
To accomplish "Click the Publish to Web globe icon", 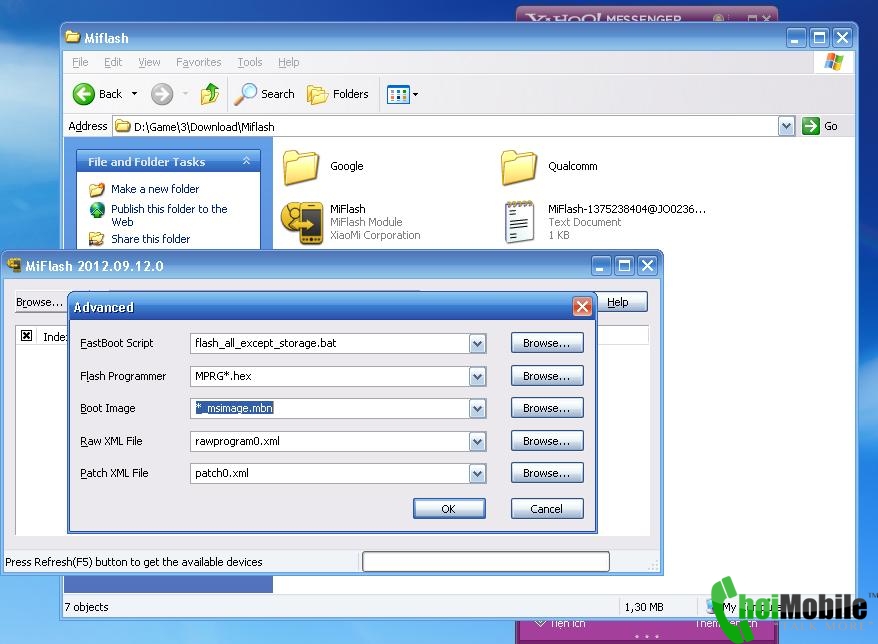I will click(97, 210).
